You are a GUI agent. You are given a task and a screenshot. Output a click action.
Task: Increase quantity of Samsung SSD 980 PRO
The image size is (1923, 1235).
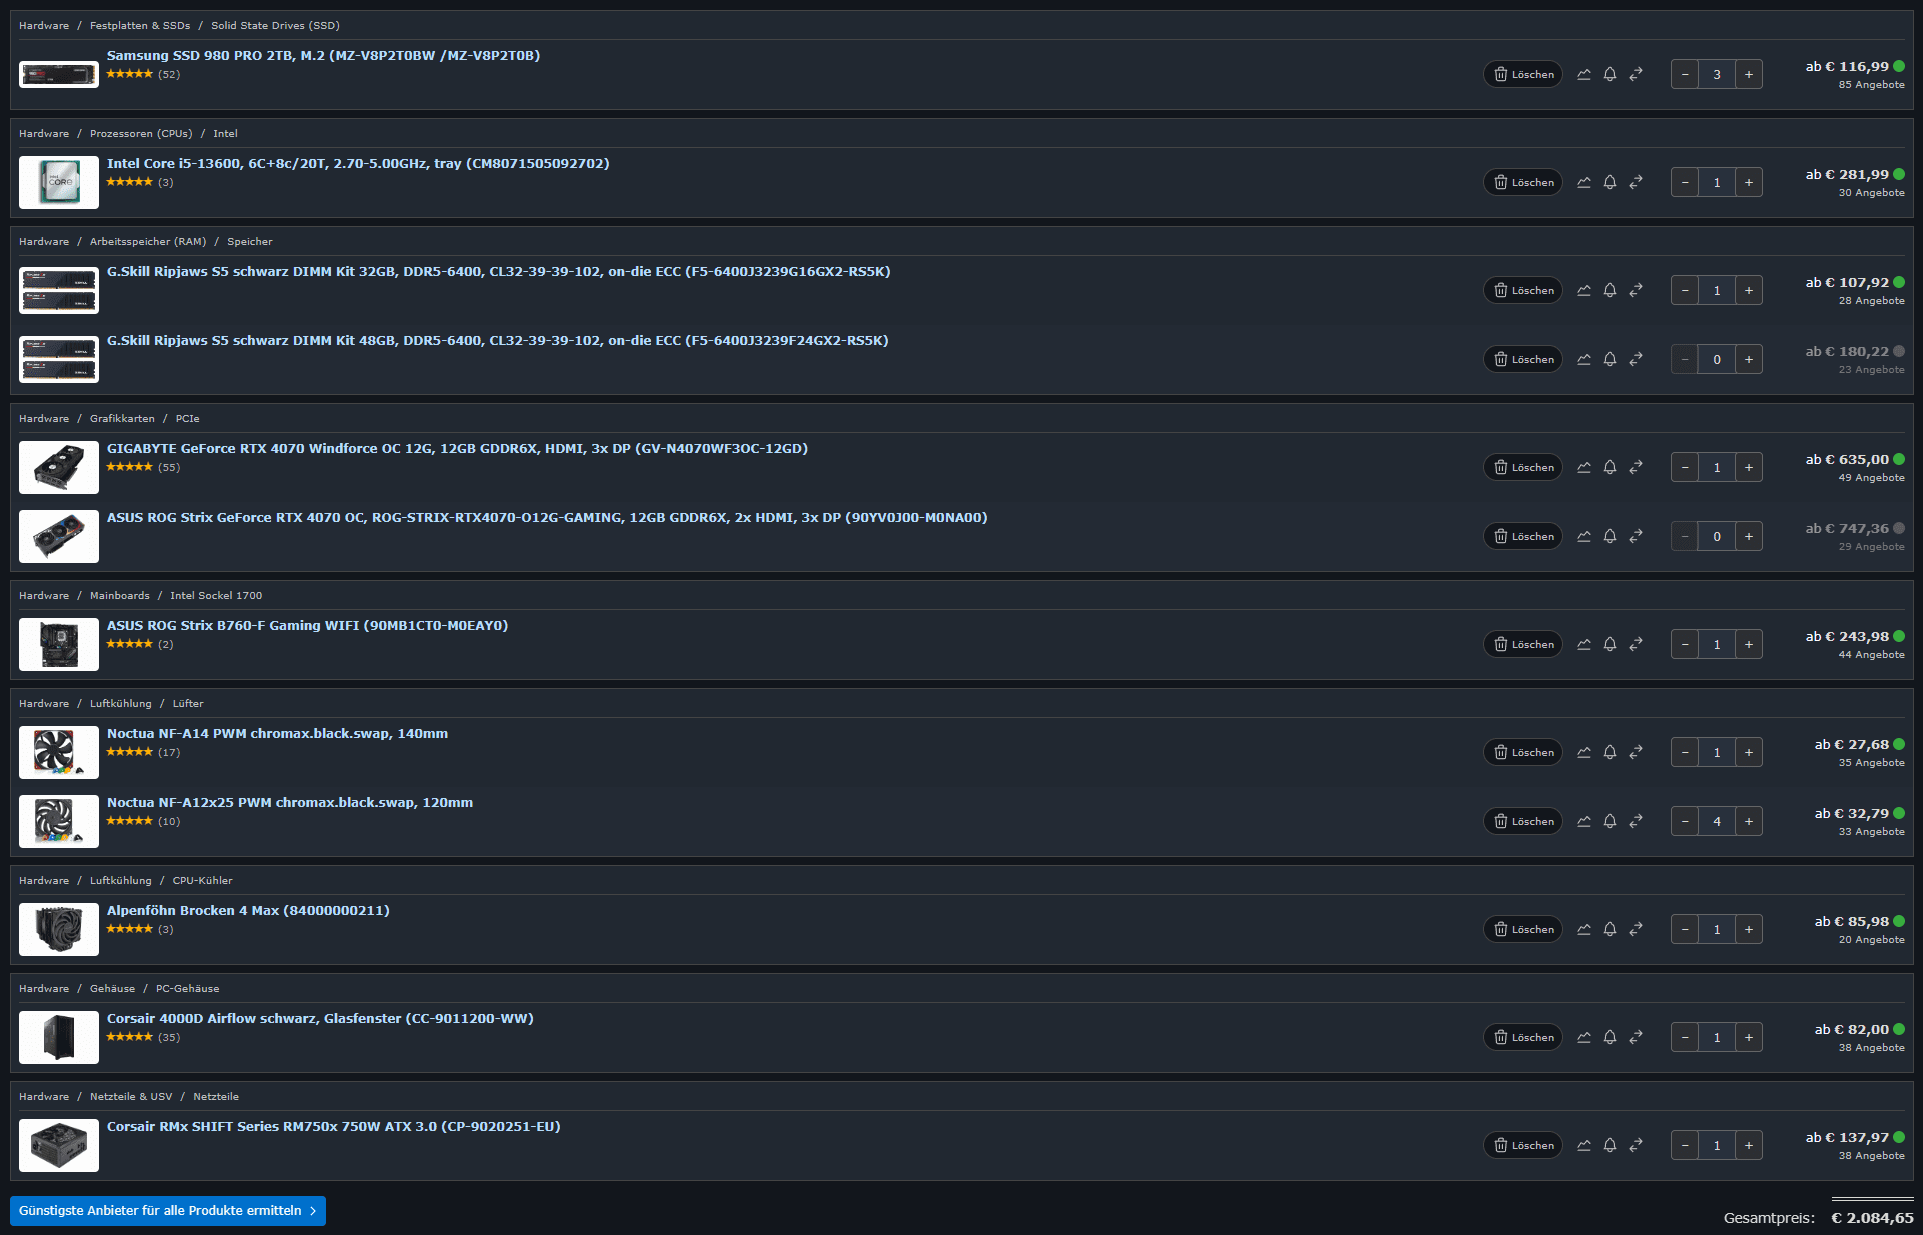(1749, 74)
